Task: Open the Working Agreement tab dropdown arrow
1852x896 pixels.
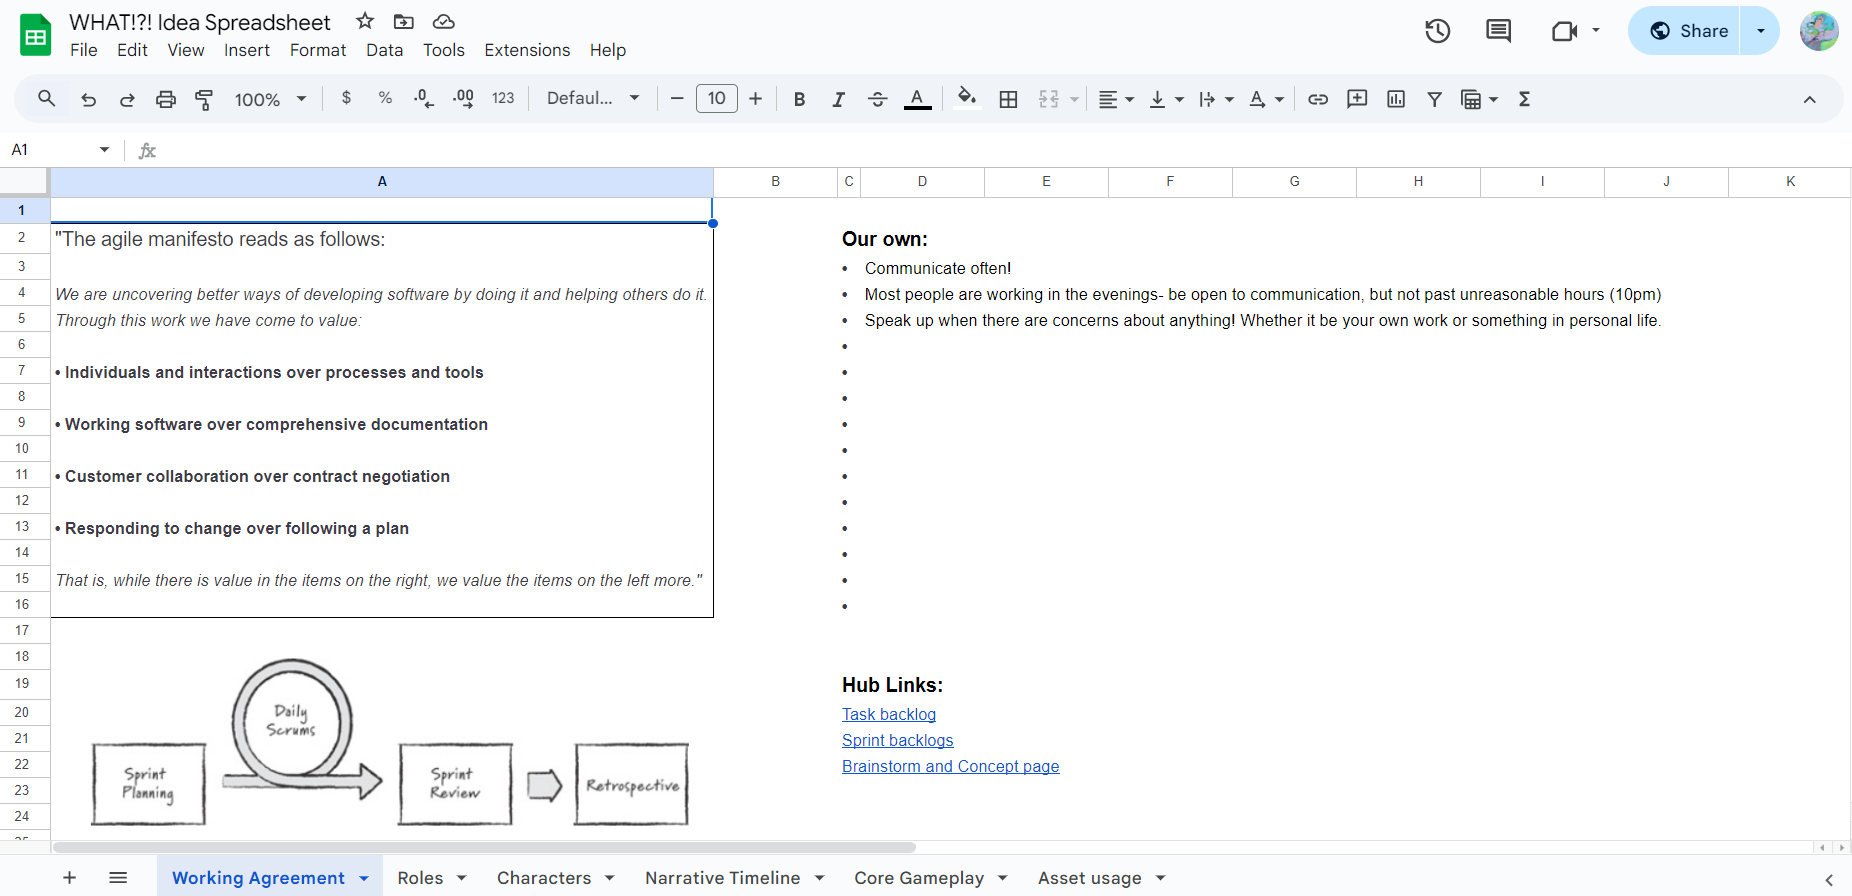Action: 364,878
